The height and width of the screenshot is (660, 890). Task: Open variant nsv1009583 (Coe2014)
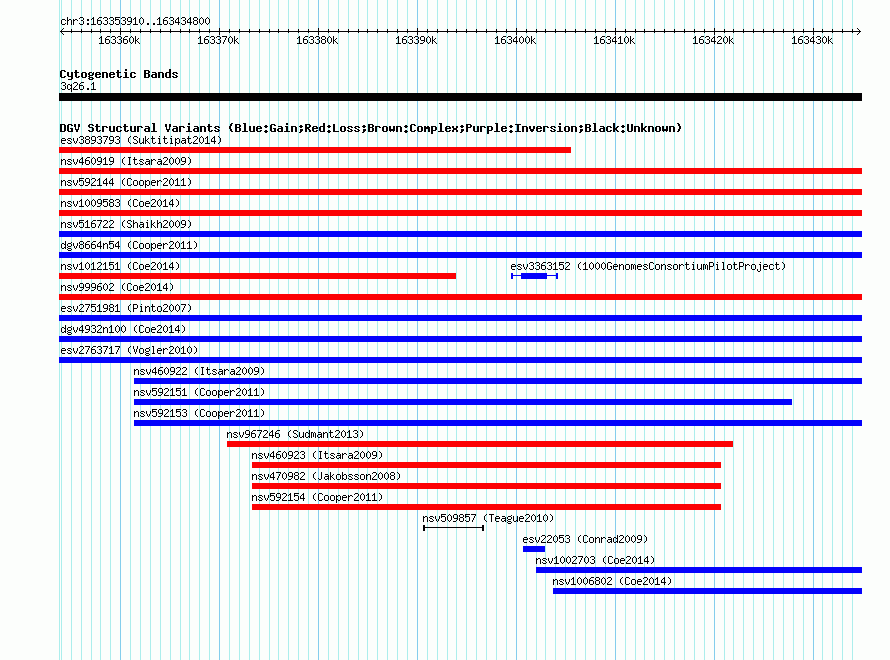coord(120,203)
